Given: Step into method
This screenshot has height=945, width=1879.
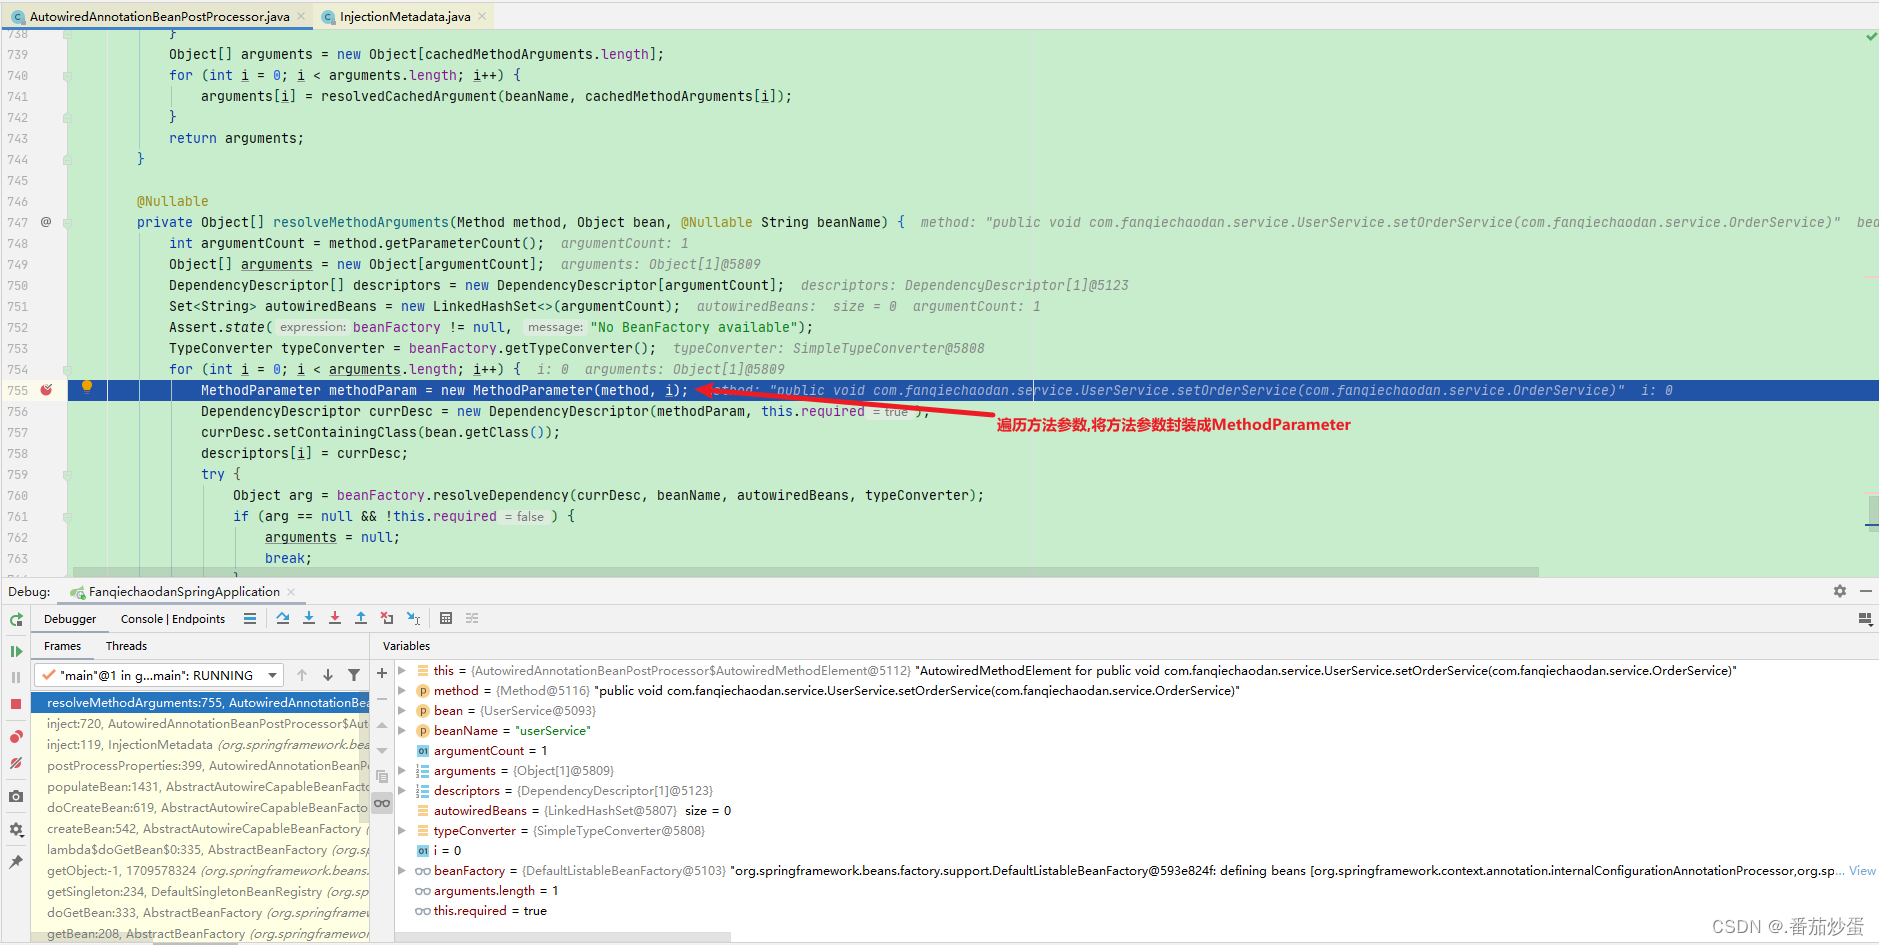Looking at the screenshot, I should click(309, 619).
